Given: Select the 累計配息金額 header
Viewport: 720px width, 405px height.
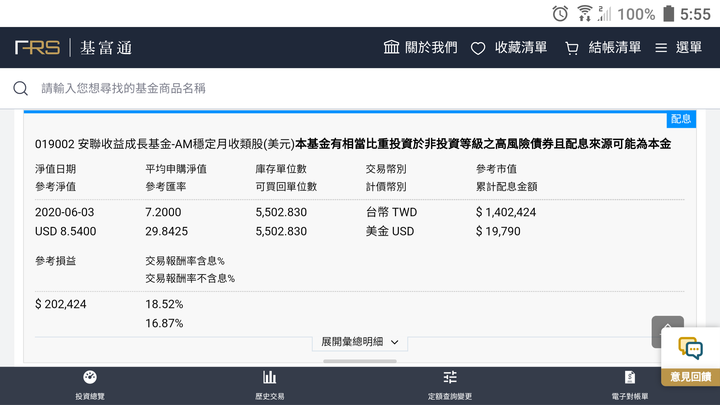Looking at the screenshot, I should [x=506, y=186].
